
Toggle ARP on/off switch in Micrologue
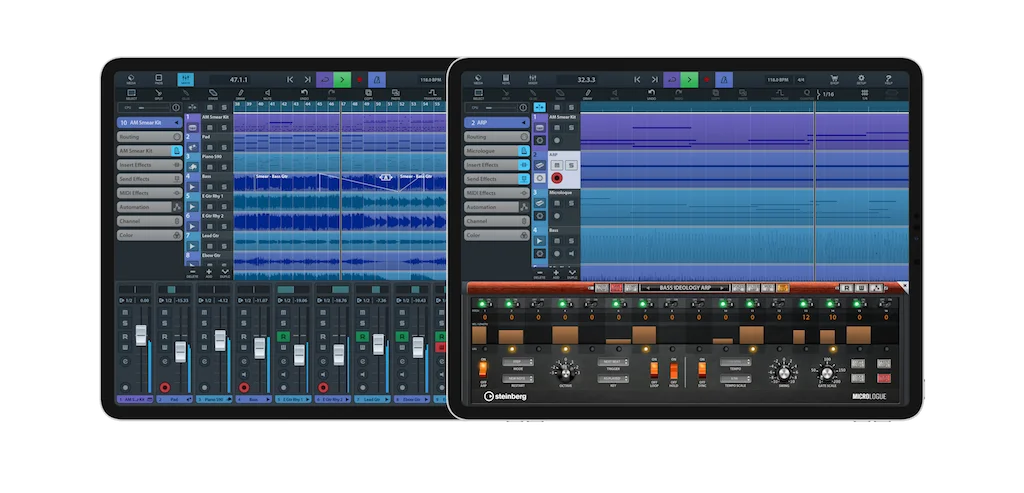(x=483, y=370)
